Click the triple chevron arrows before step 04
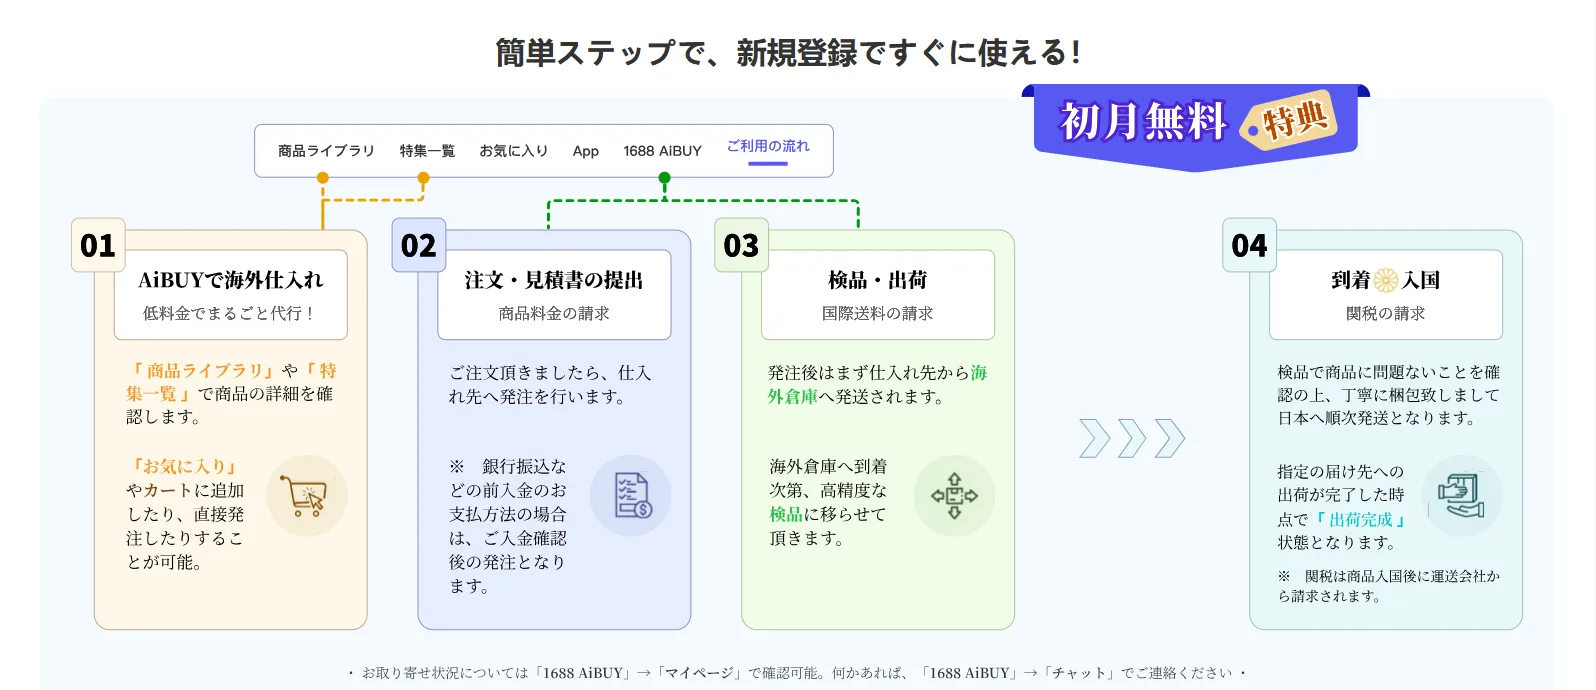 1132,438
